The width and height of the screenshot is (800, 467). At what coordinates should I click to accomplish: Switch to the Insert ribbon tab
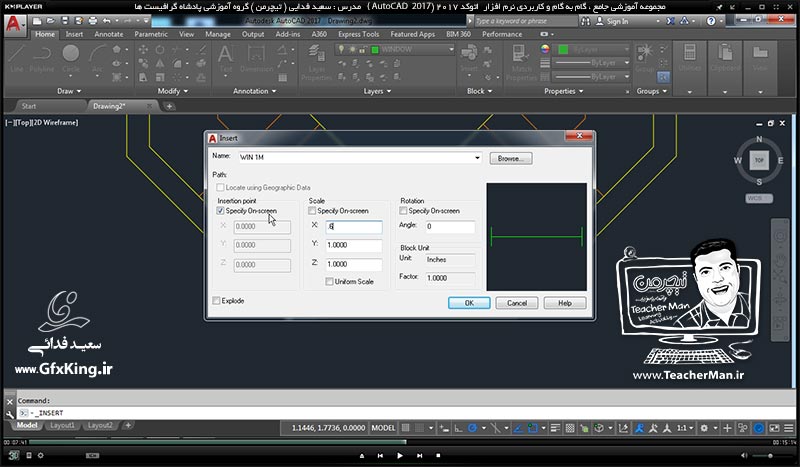click(74, 34)
